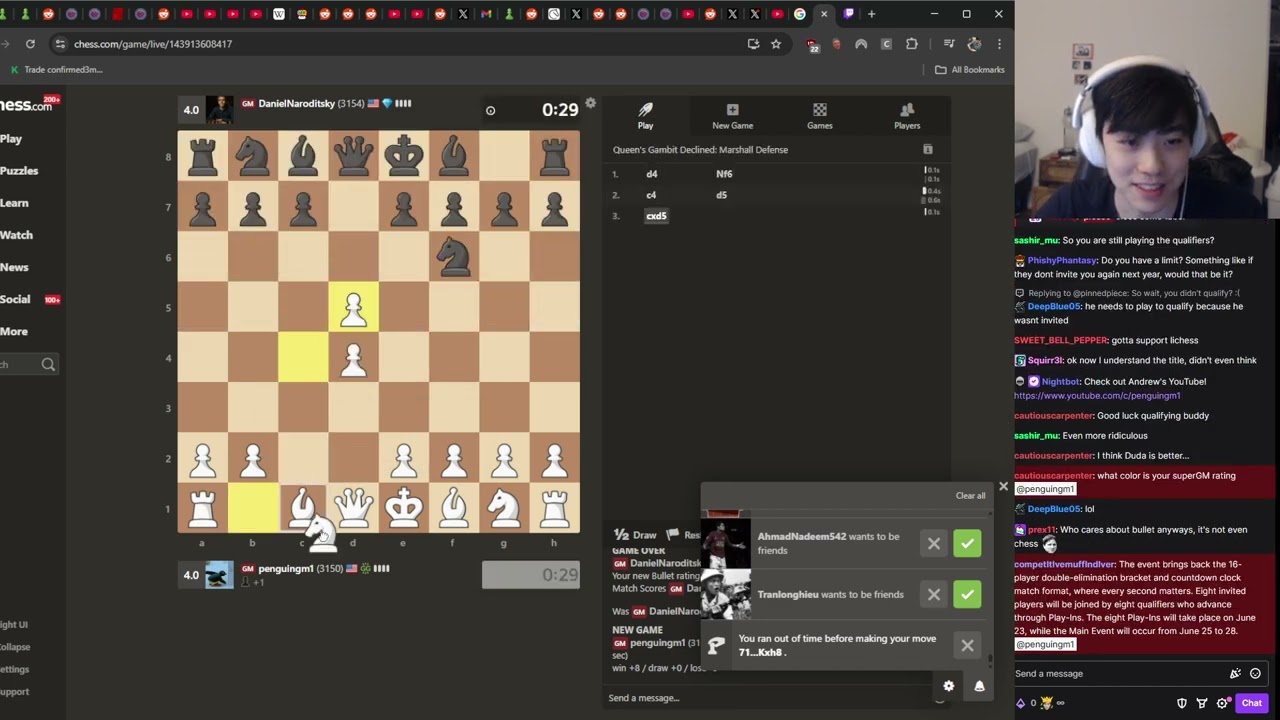Open Social in chess.com sidebar
This screenshot has height=720, width=1280.
point(15,299)
